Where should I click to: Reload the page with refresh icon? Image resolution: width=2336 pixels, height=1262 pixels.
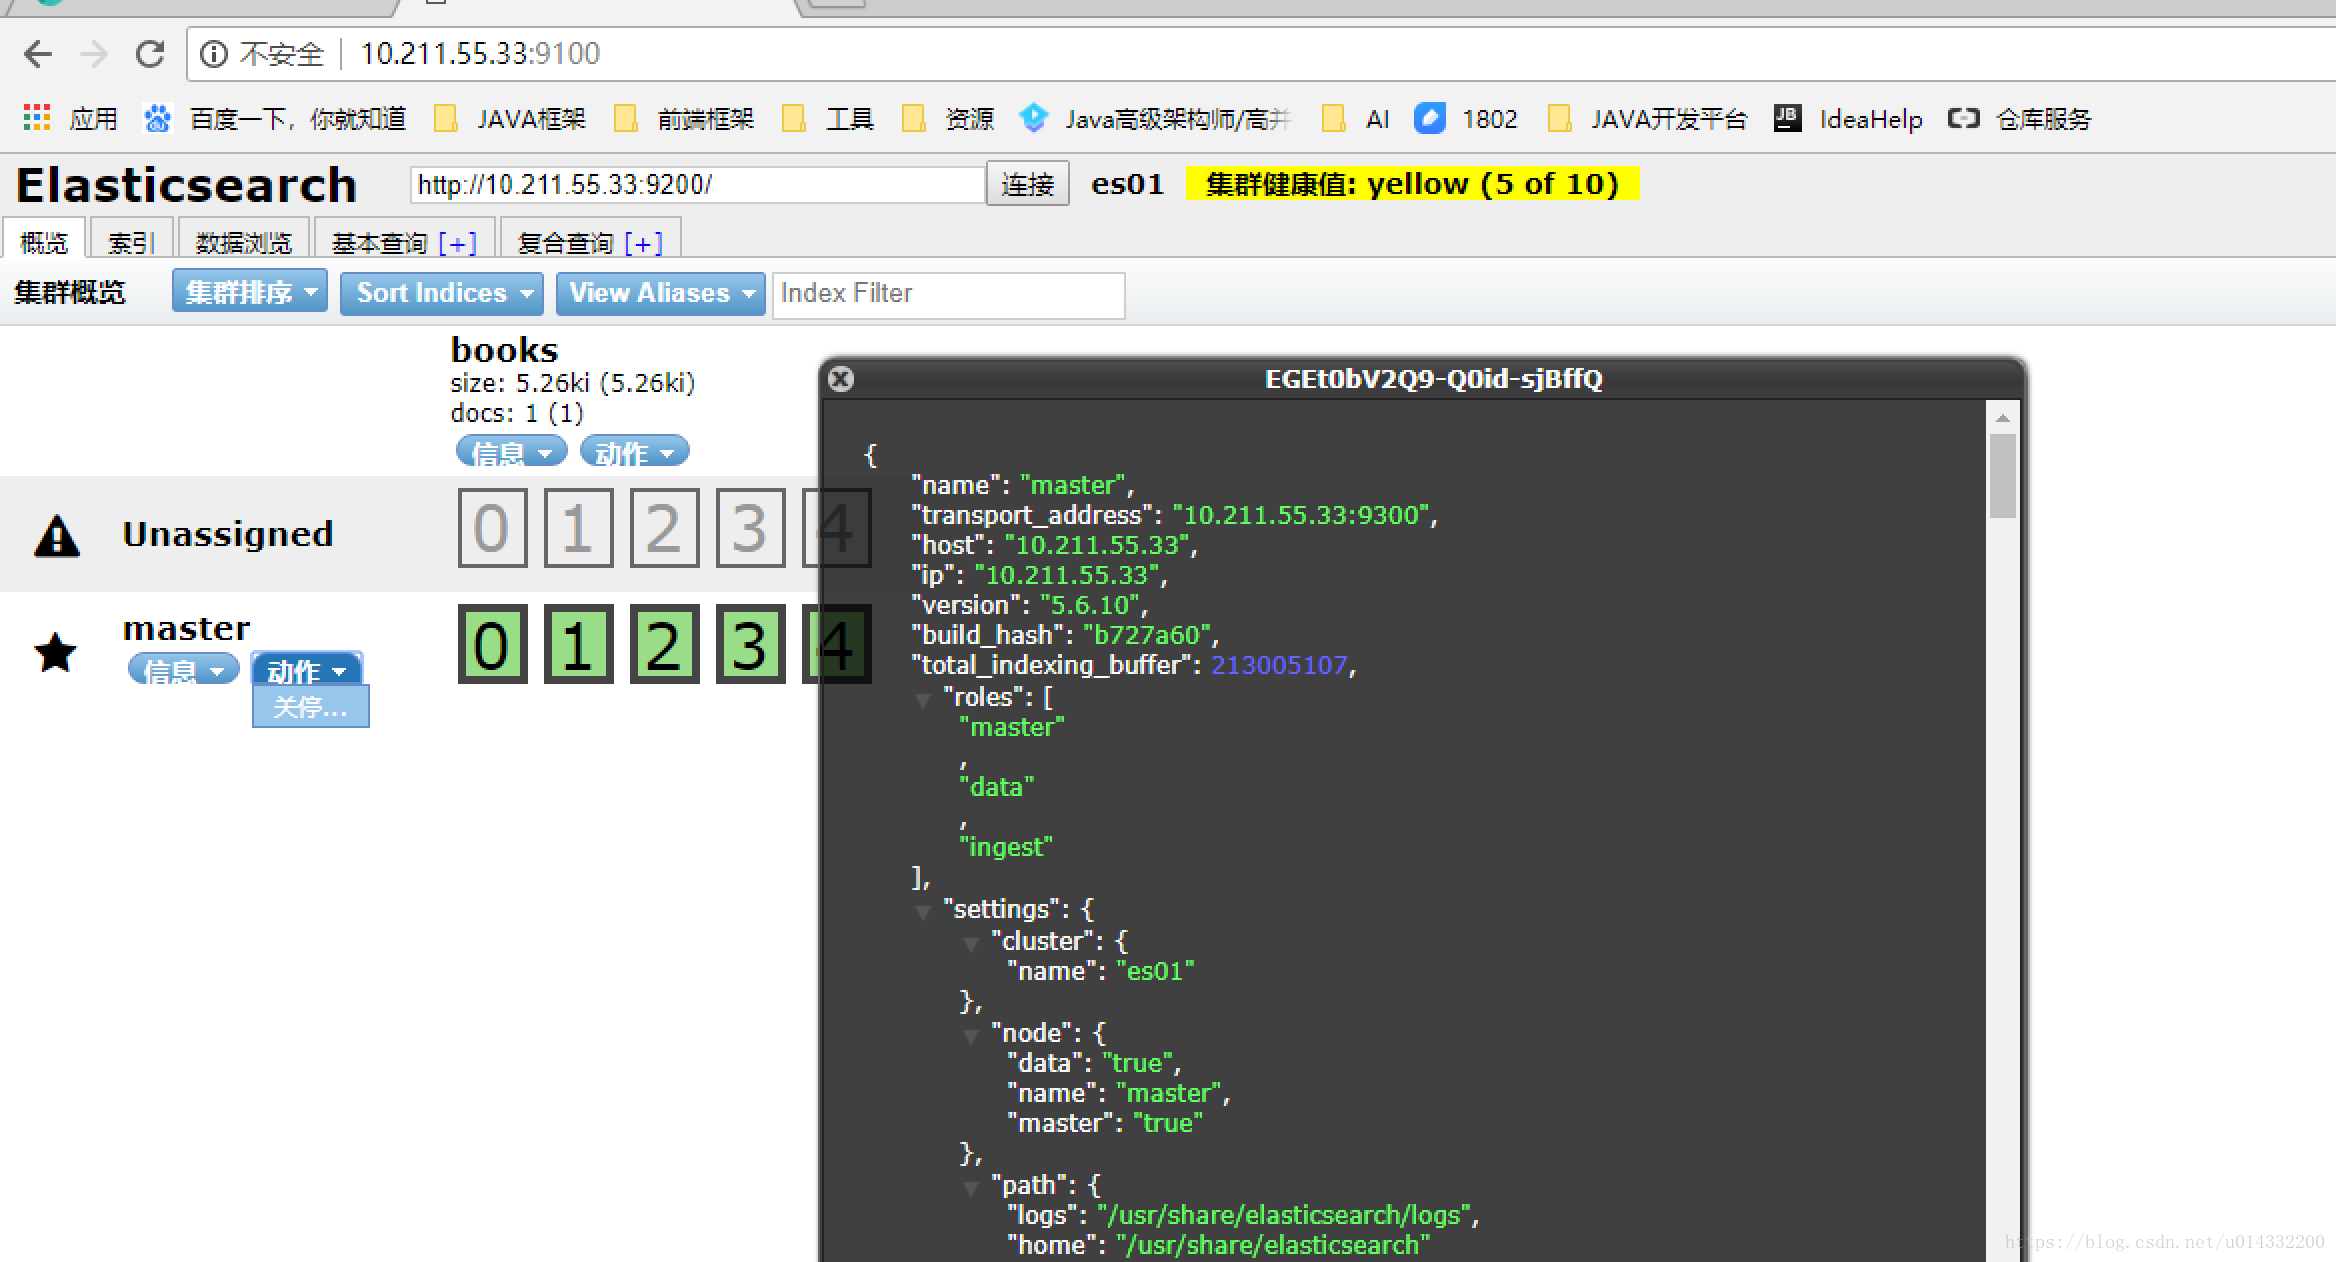pyautogui.click(x=150, y=53)
